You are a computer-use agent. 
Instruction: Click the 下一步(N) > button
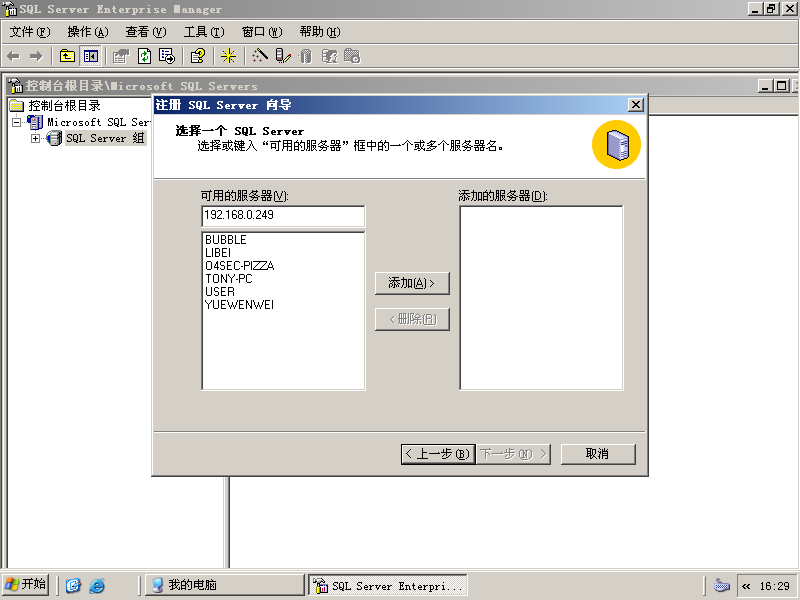coord(514,454)
